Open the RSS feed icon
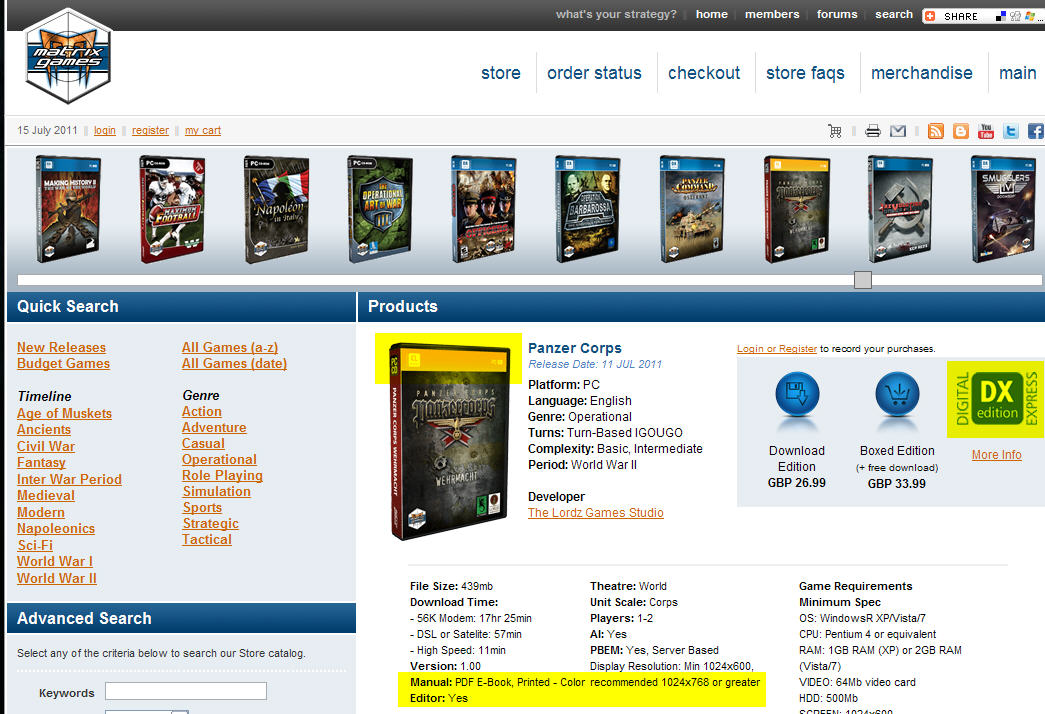1045x714 pixels. click(x=936, y=131)
